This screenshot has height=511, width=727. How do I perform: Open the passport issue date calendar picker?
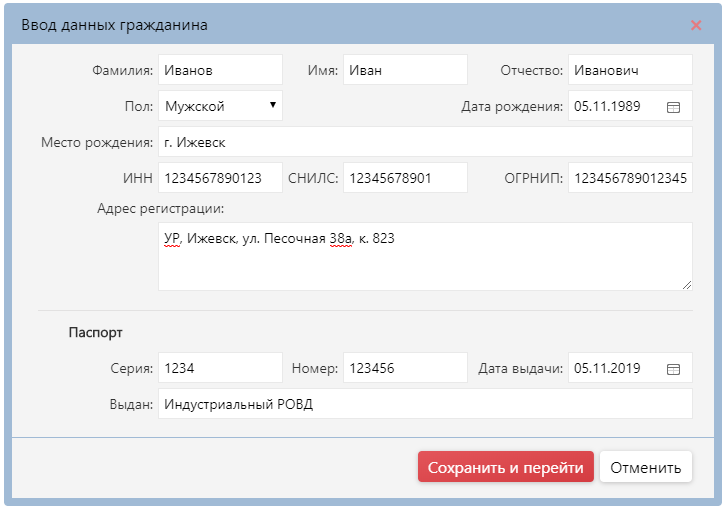coord(673,369)
